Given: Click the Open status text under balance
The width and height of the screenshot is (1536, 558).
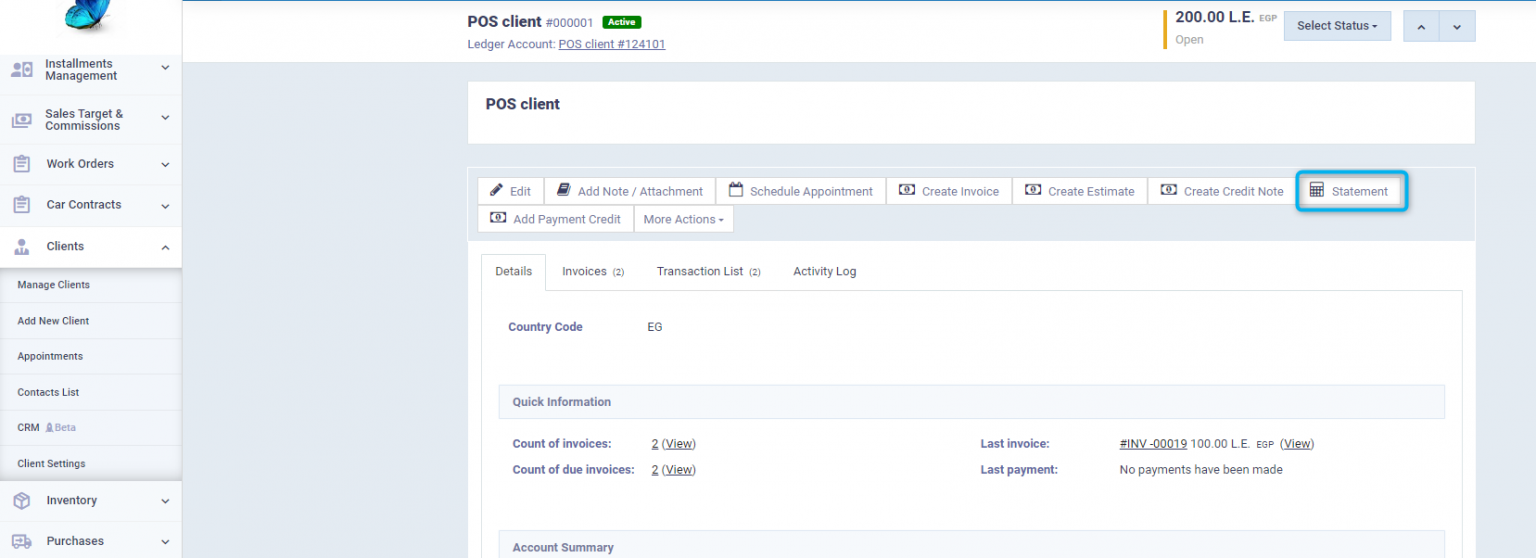Looking at the screenshot, I should (x=1190, y=40).
